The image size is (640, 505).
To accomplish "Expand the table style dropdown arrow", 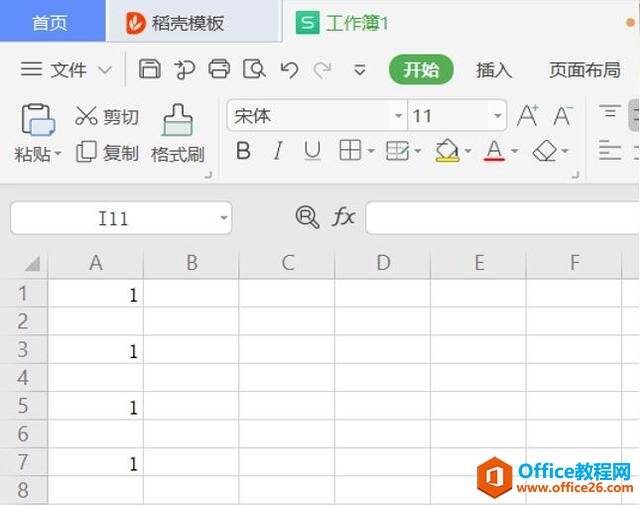I will (418, 151).
